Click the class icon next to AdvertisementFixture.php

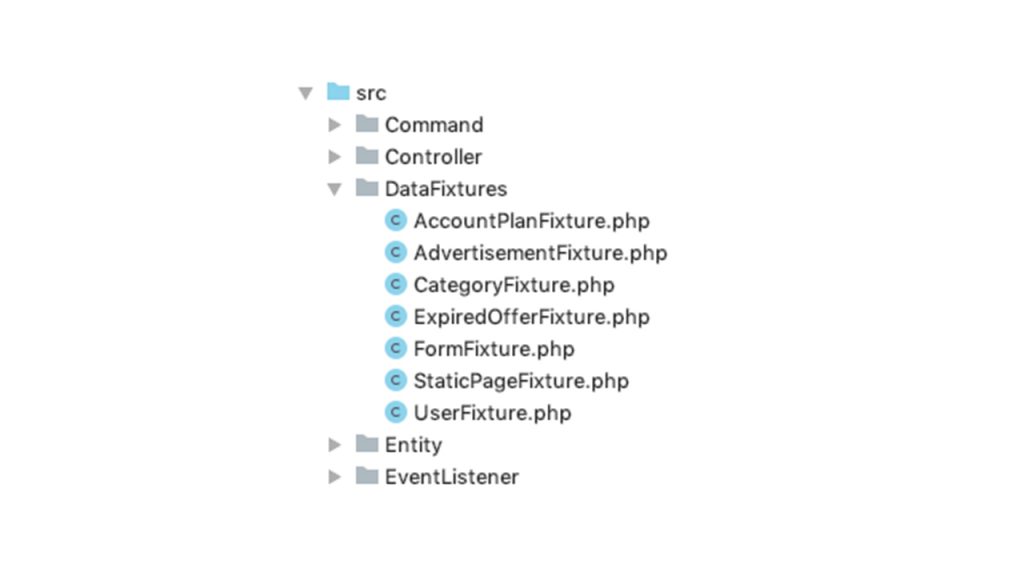coord(396,253)
